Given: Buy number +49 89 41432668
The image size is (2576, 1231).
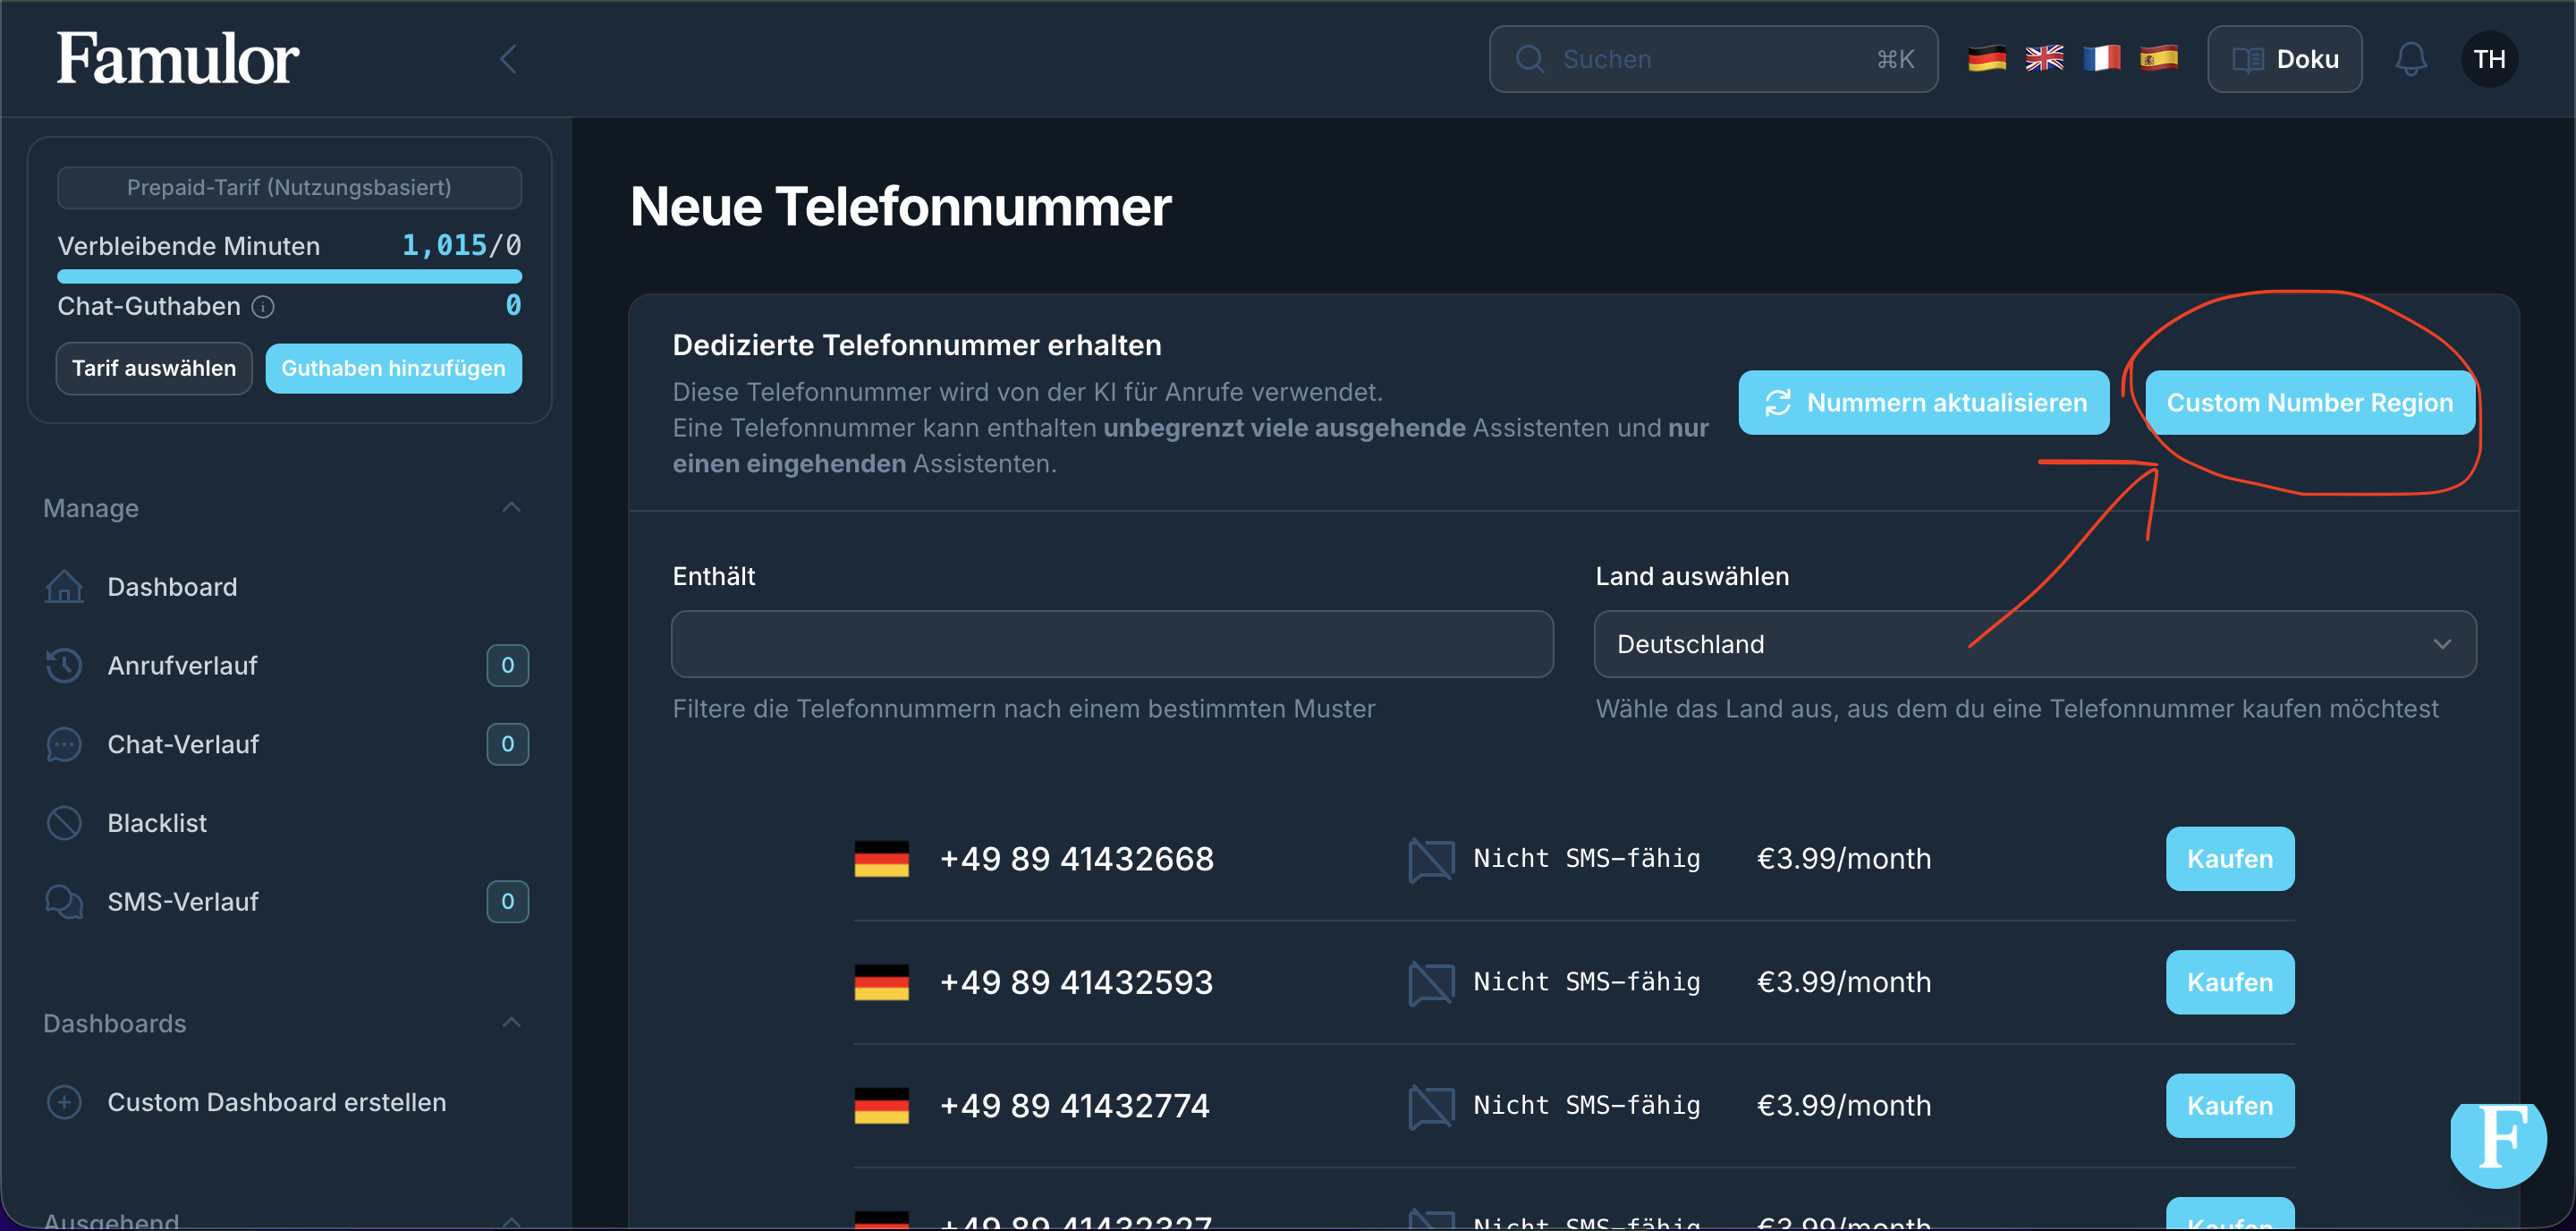Looking at the screenshot, I should (2229, 859).
